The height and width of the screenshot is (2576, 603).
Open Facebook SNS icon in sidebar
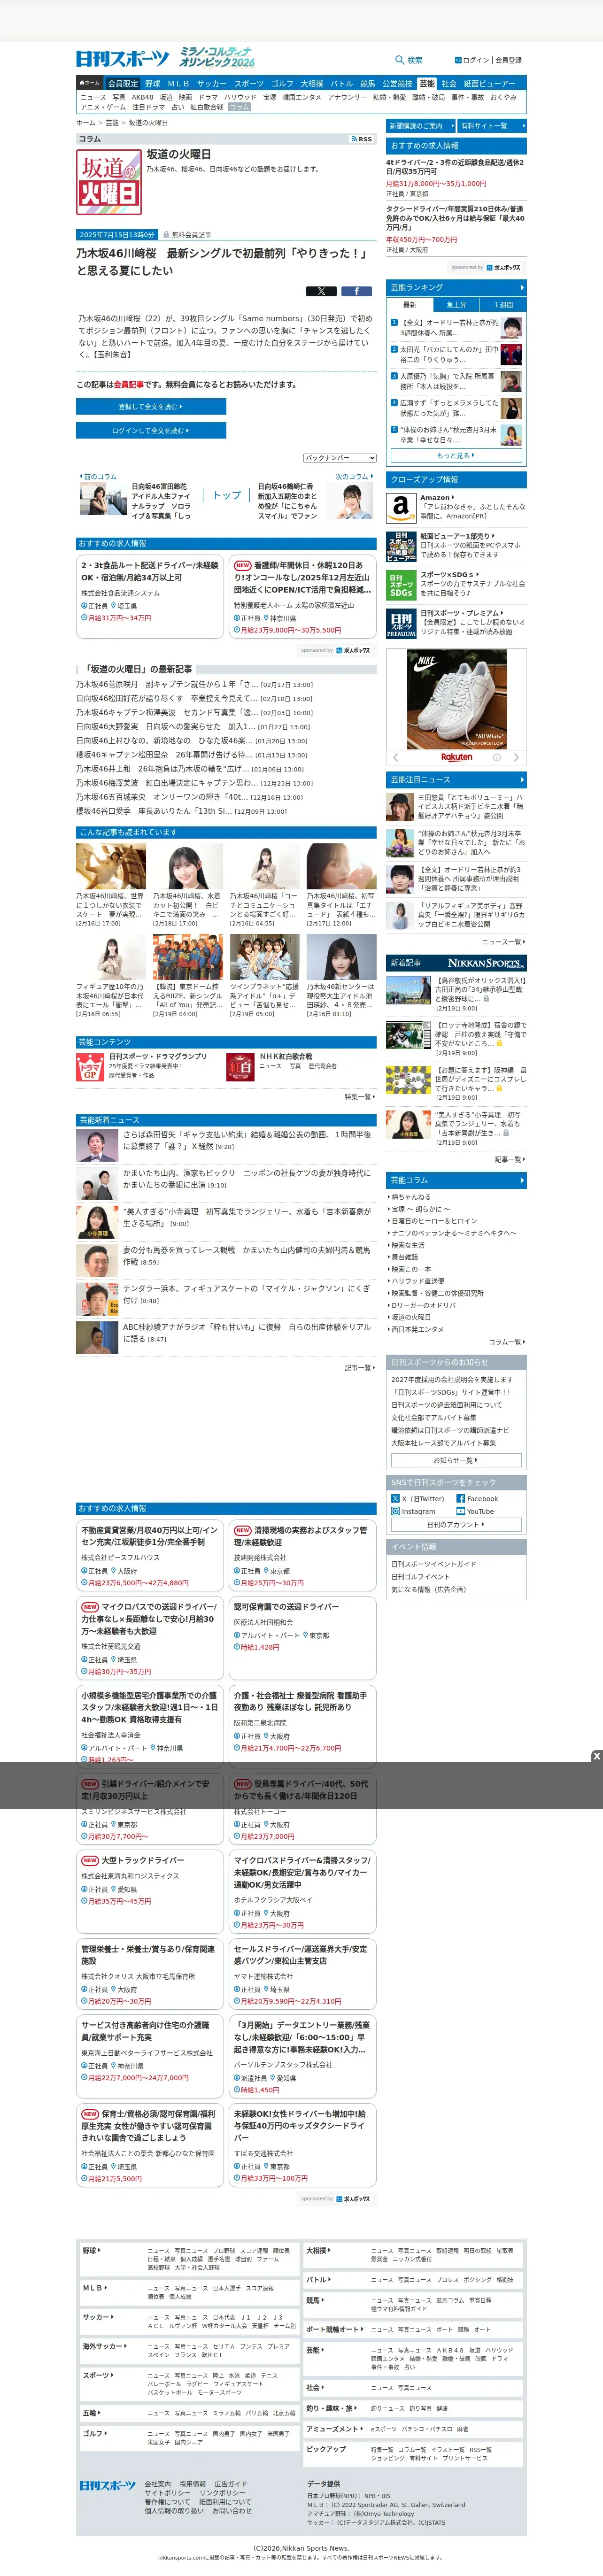pyautogui.click(x=461, y=1498)
